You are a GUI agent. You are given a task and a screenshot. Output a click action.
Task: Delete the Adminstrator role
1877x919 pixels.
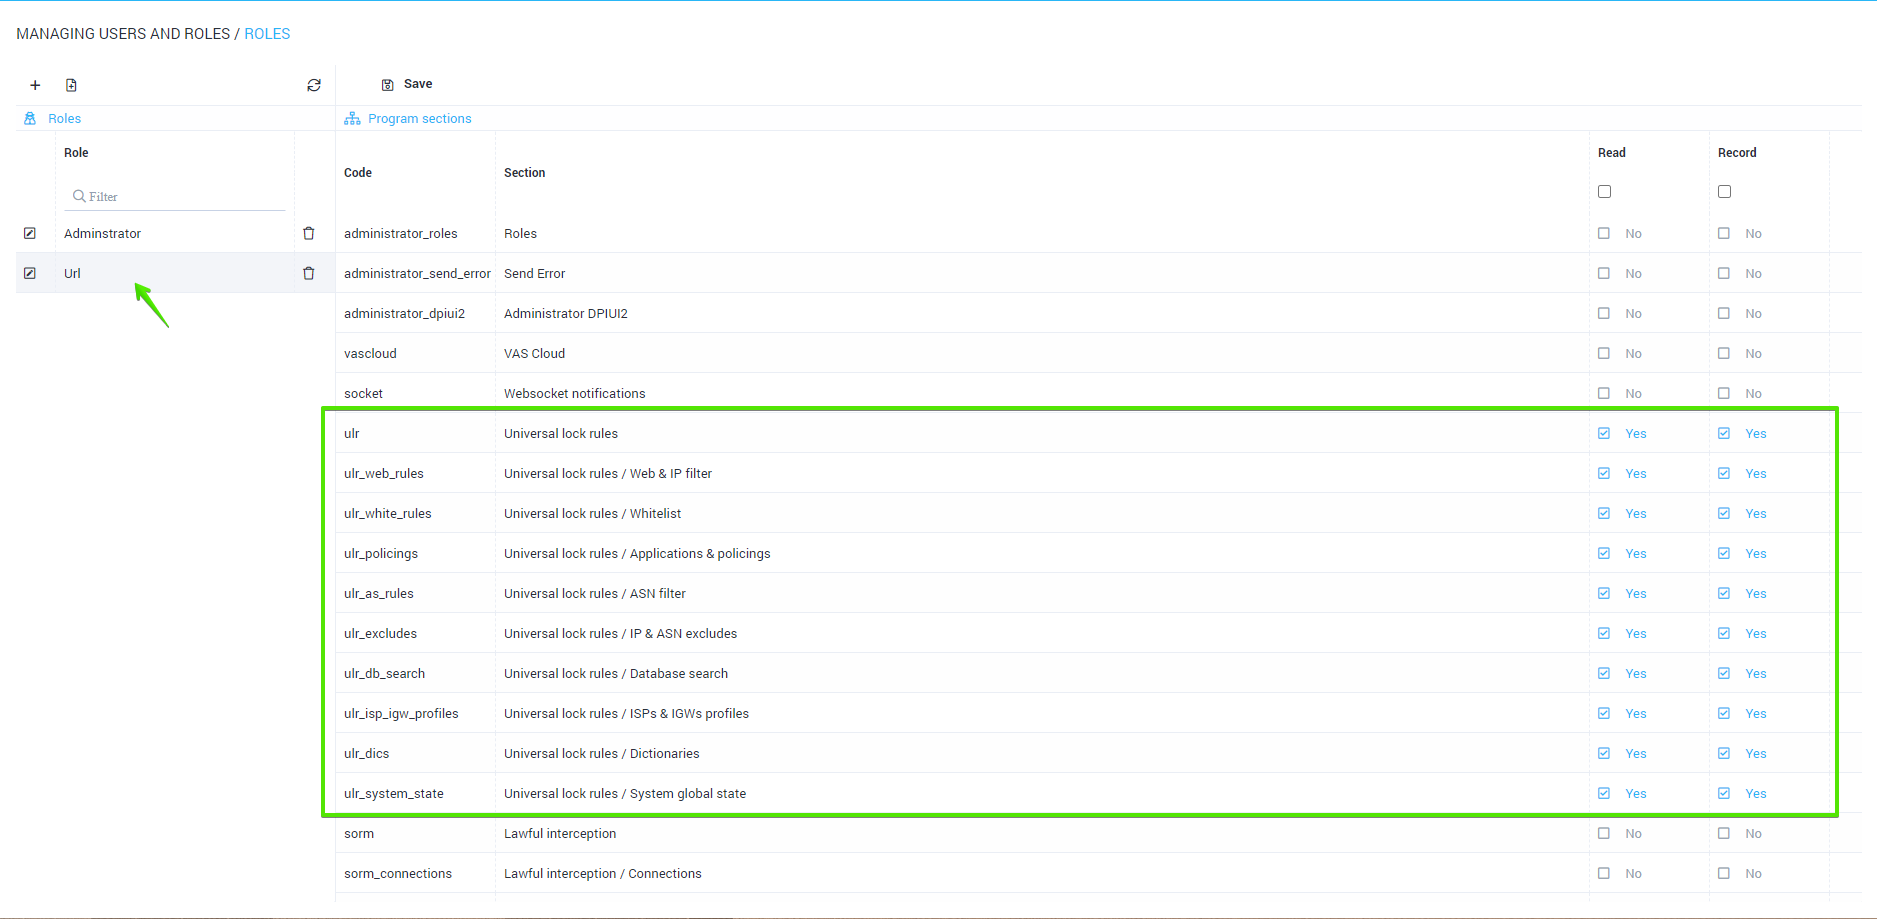pyautogui.click(x=308, y=233)
